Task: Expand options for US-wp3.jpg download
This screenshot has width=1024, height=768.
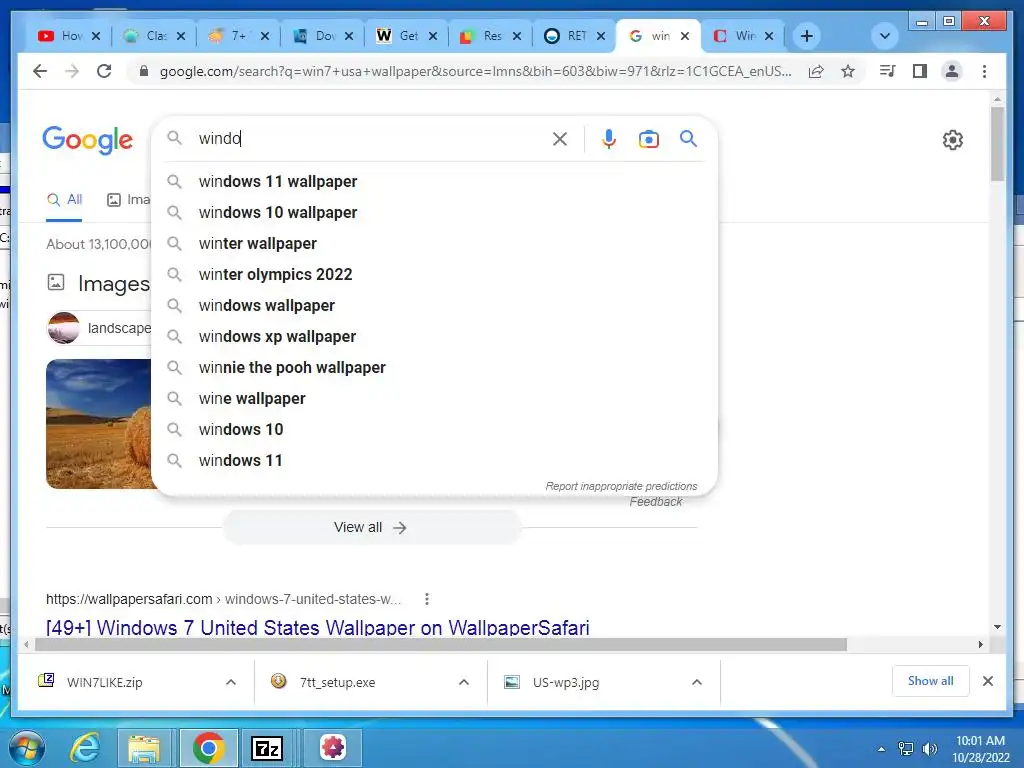Action: pyautogui.click(x=697, y=682)
